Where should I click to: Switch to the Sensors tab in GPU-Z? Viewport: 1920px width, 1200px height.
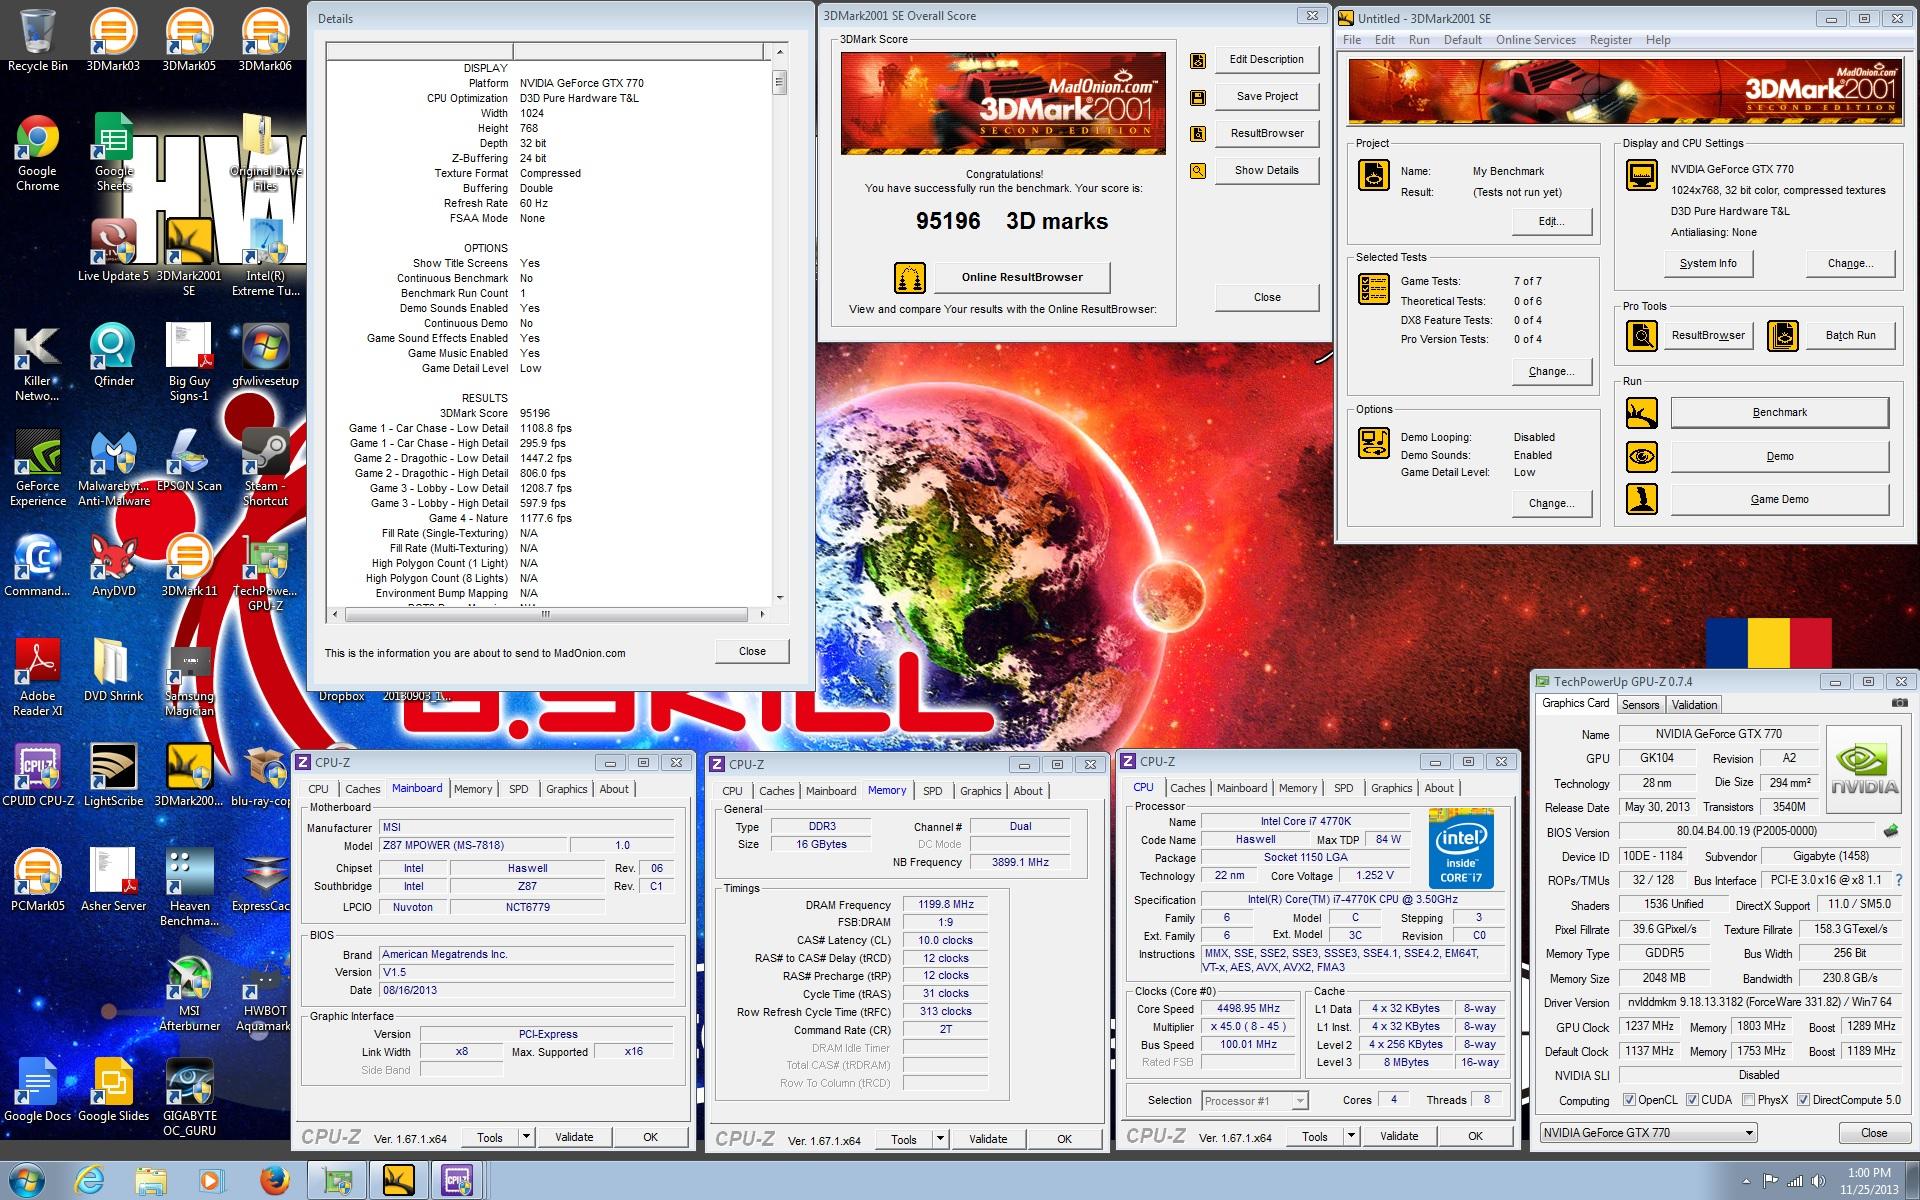point(1640,705)
